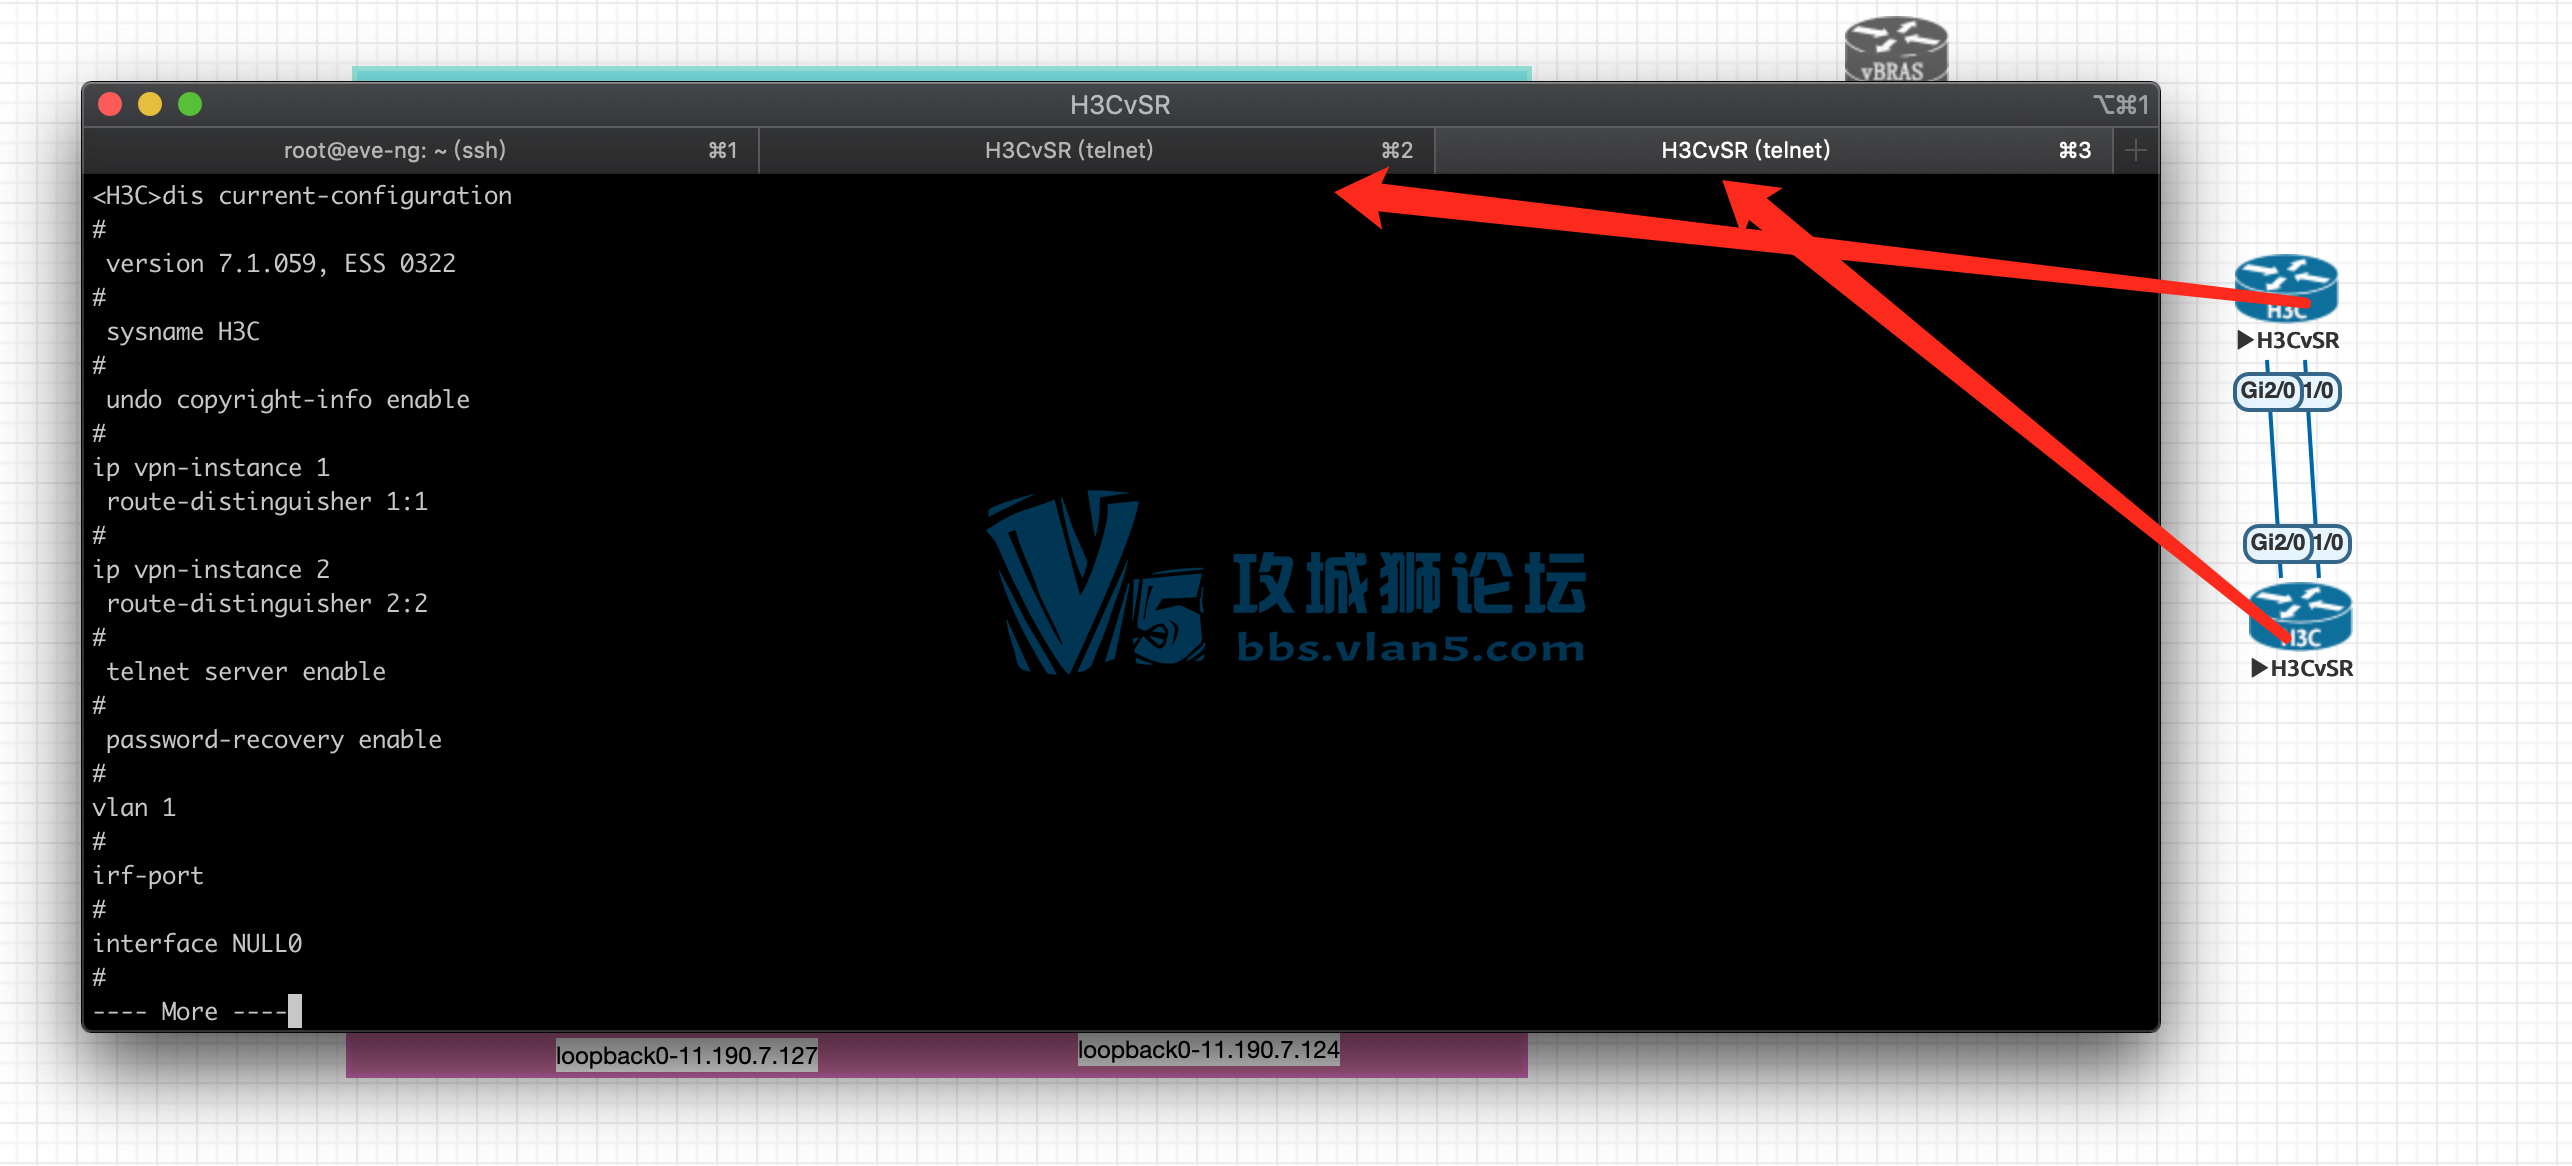Viewport: 2572px width, 1166px height.
Task: Switch to the root@eve-ng ssh tab
Action: [x=420, y=150]
